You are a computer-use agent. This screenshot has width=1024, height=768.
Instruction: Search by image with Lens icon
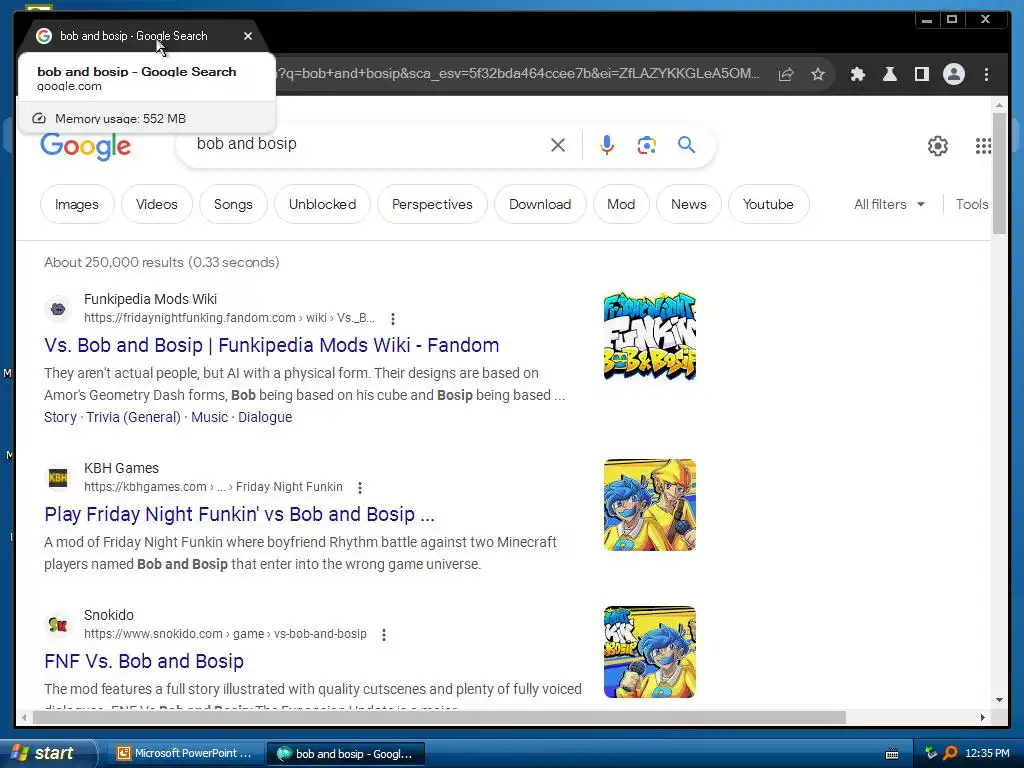pos(647,145)
